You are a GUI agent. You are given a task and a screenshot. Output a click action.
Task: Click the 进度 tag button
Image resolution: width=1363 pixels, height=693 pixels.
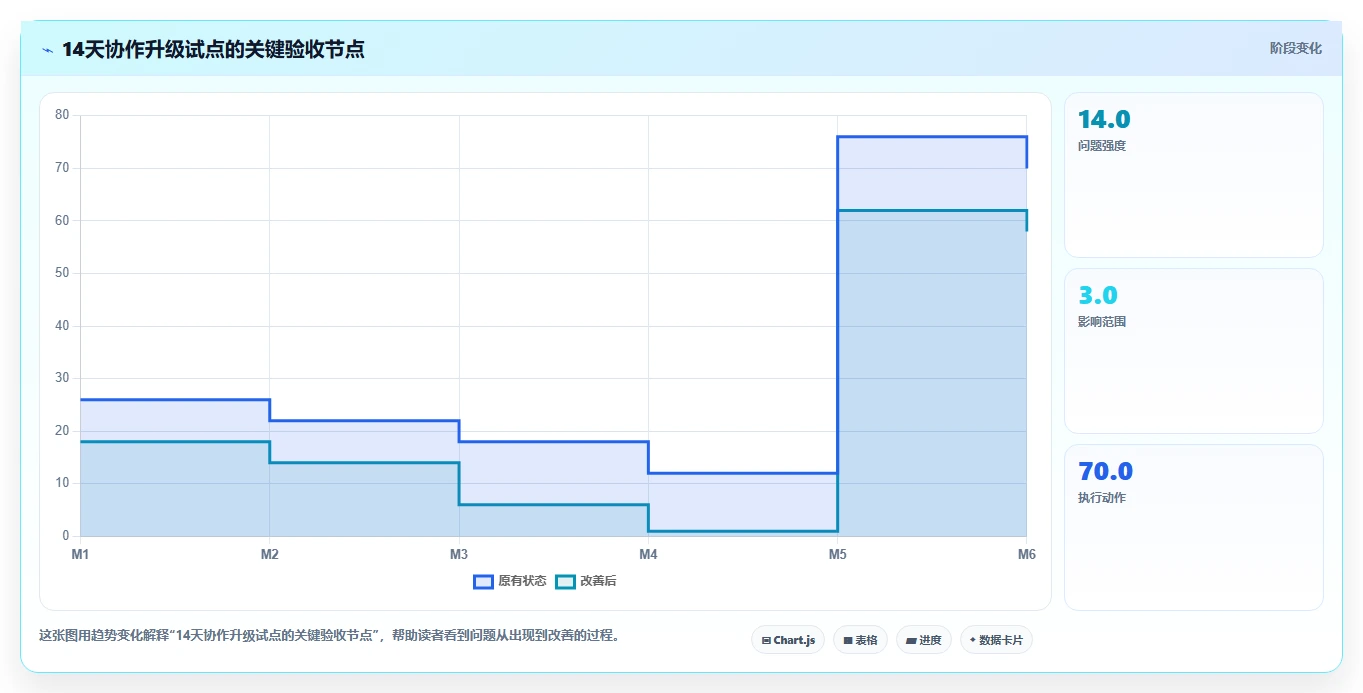click(924, 640)
